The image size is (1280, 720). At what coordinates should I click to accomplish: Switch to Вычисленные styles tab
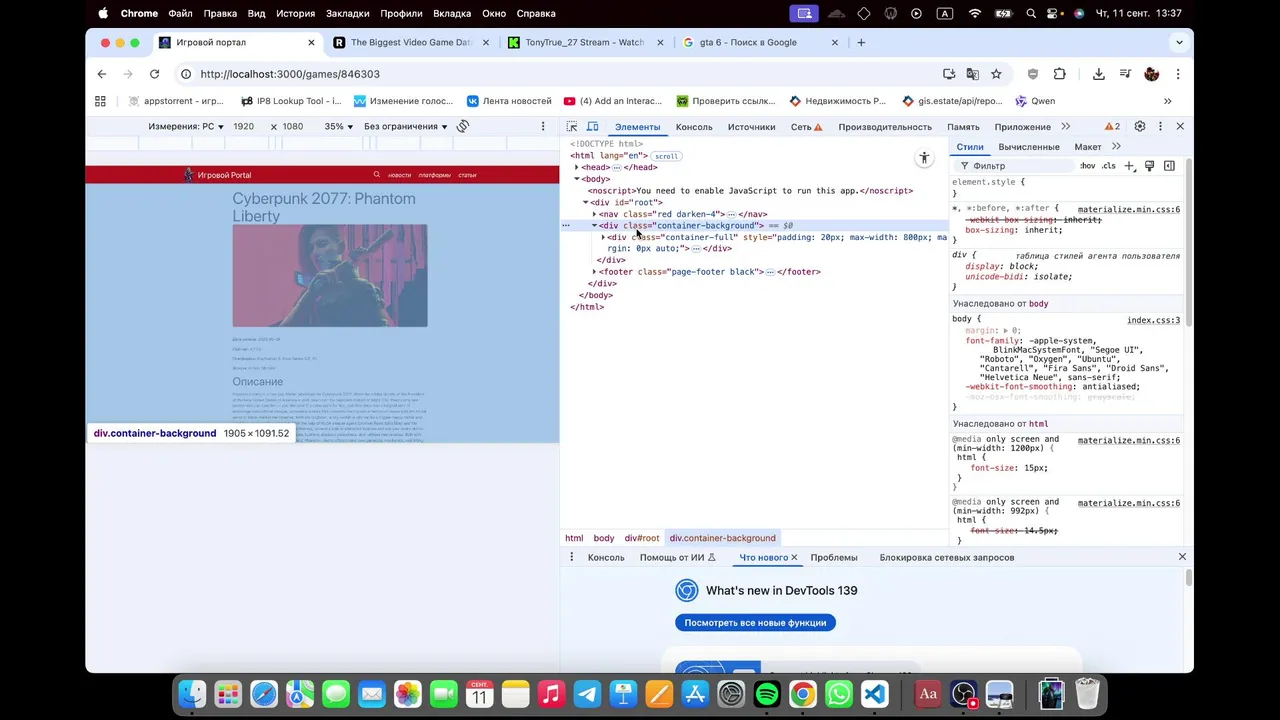1029,147
